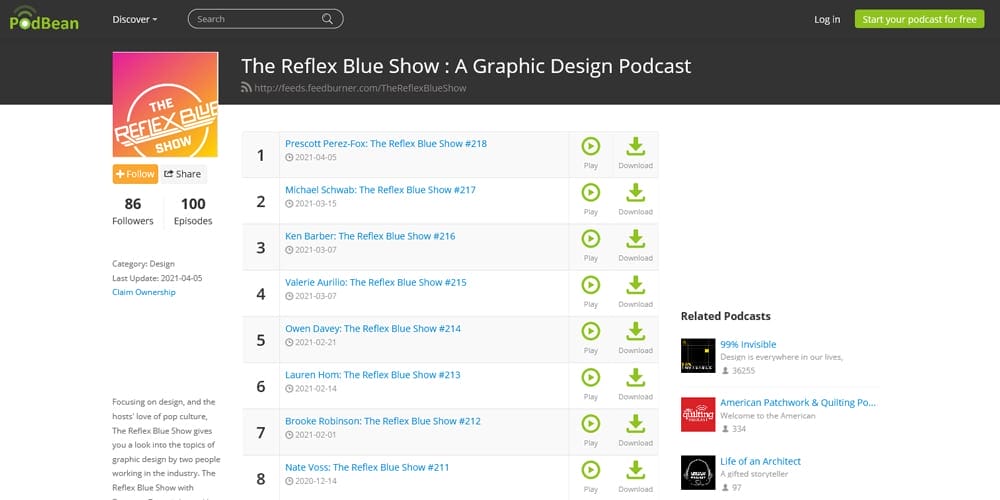The image size is (1000, 500).
Task: Click the Category: Design text
Action: [143, 263]
